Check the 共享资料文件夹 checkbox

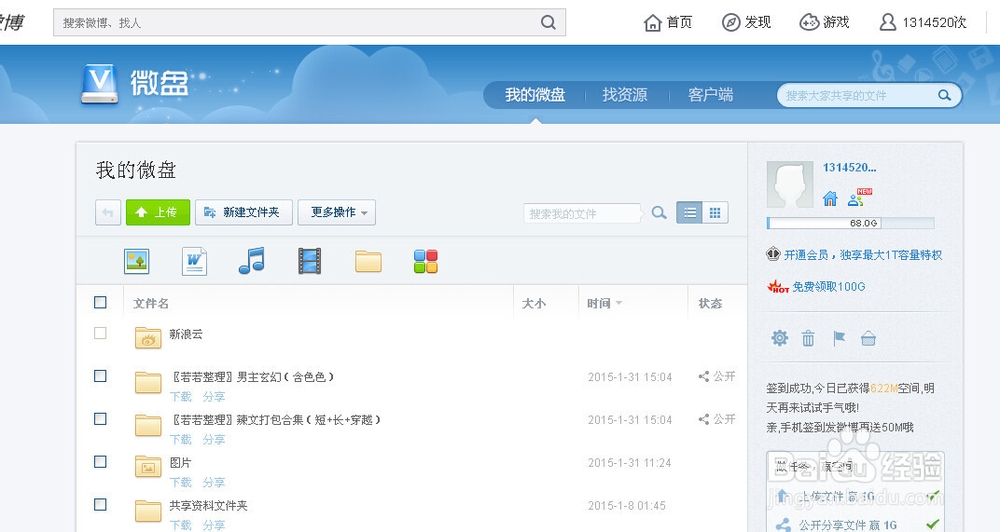(x=100, y=505)
